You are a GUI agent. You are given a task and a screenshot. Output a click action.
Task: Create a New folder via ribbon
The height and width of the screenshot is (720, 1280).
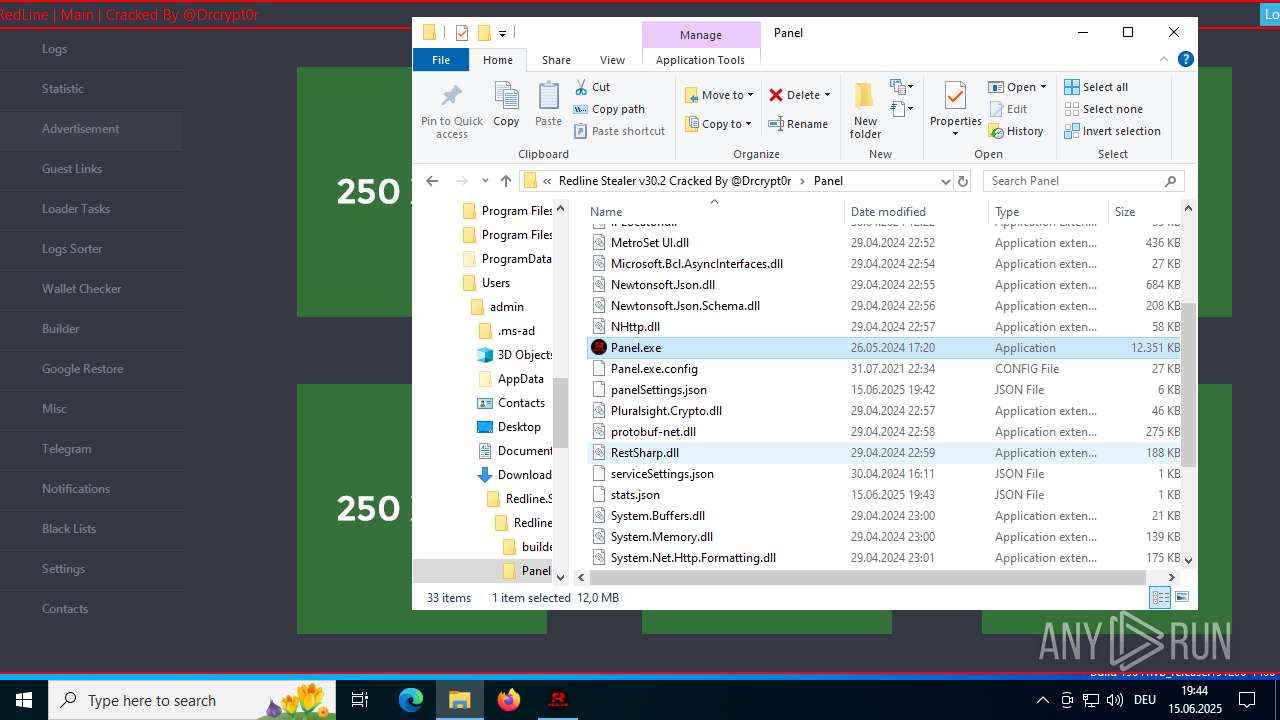[866, 110]
